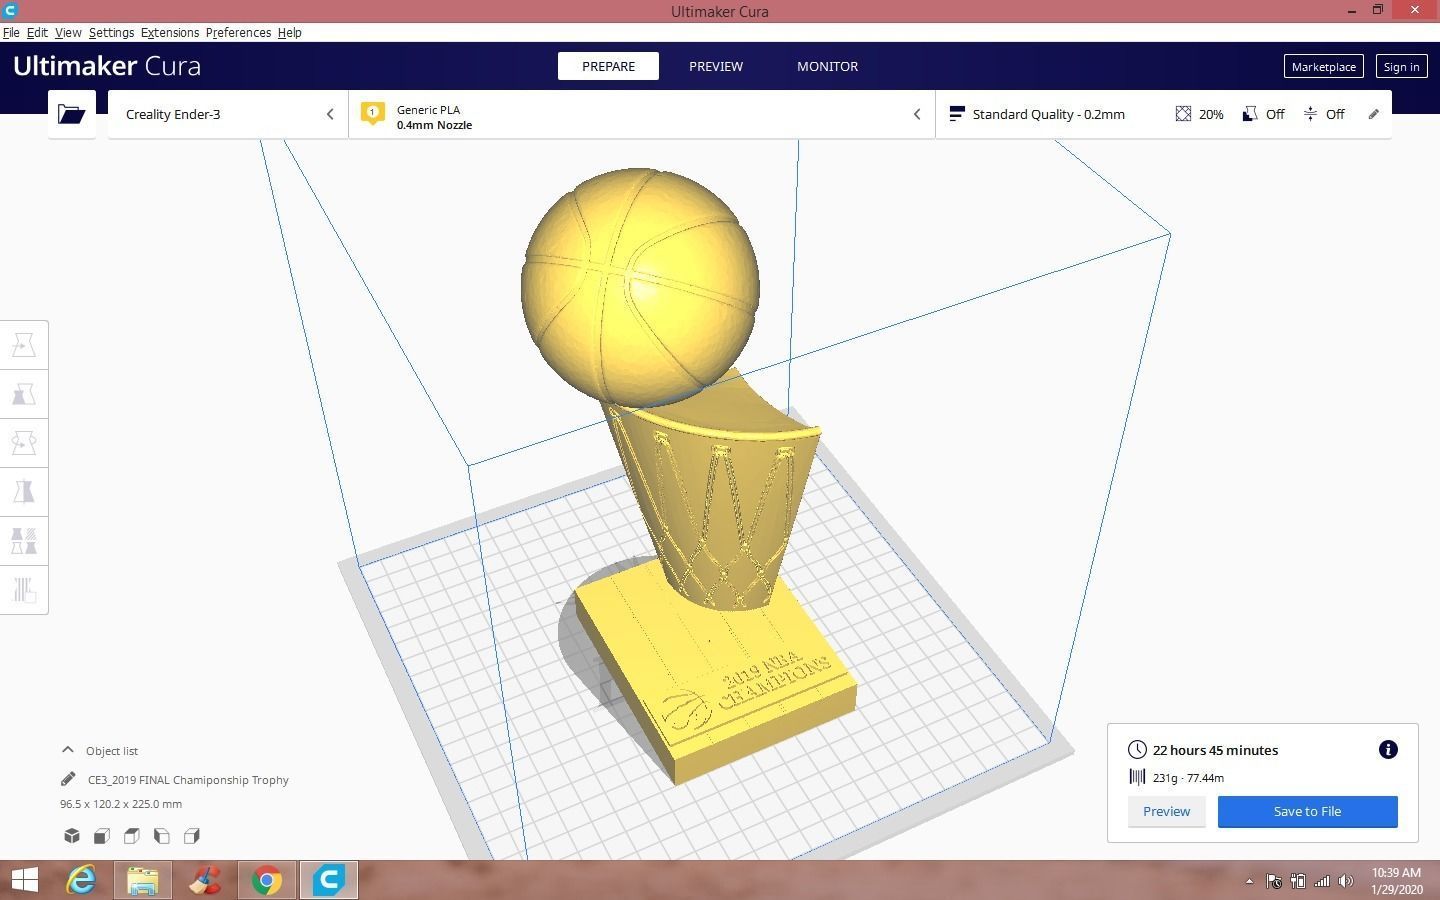The image size is (1440, 900).
Task: Open the Settings menu
Action: click(111, 32)
